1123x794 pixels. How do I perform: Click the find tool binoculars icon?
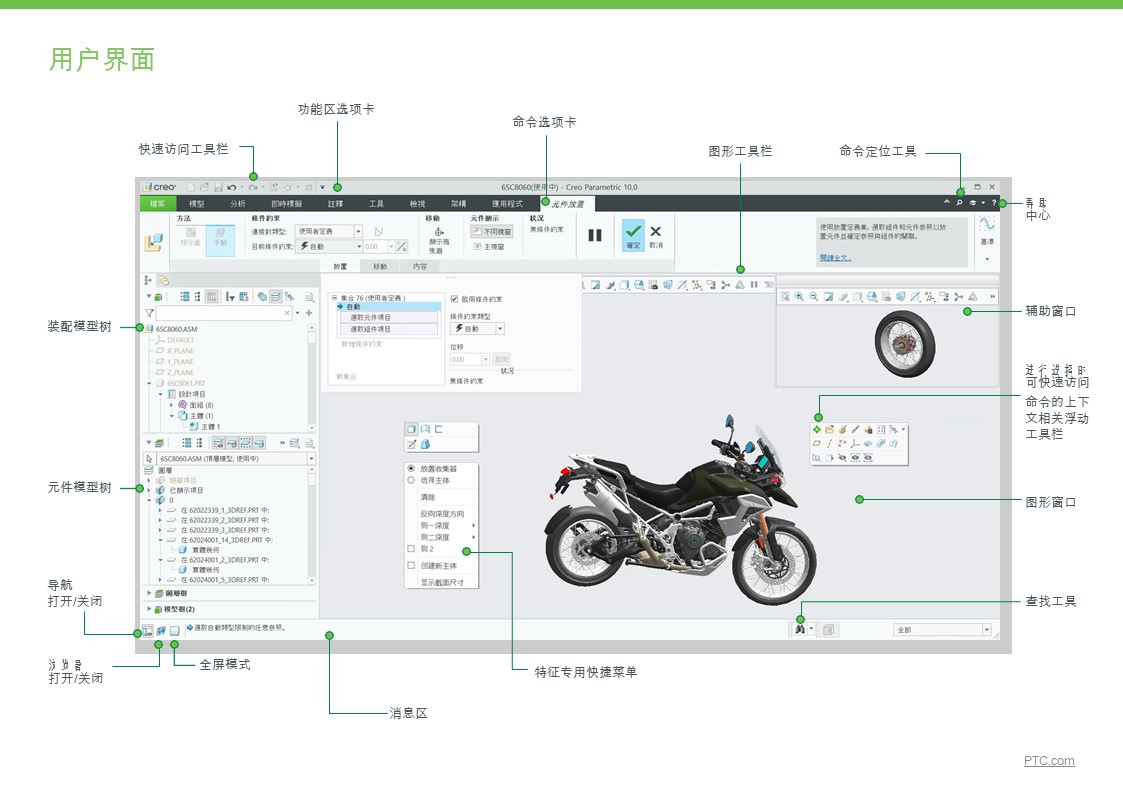point(800,629)
